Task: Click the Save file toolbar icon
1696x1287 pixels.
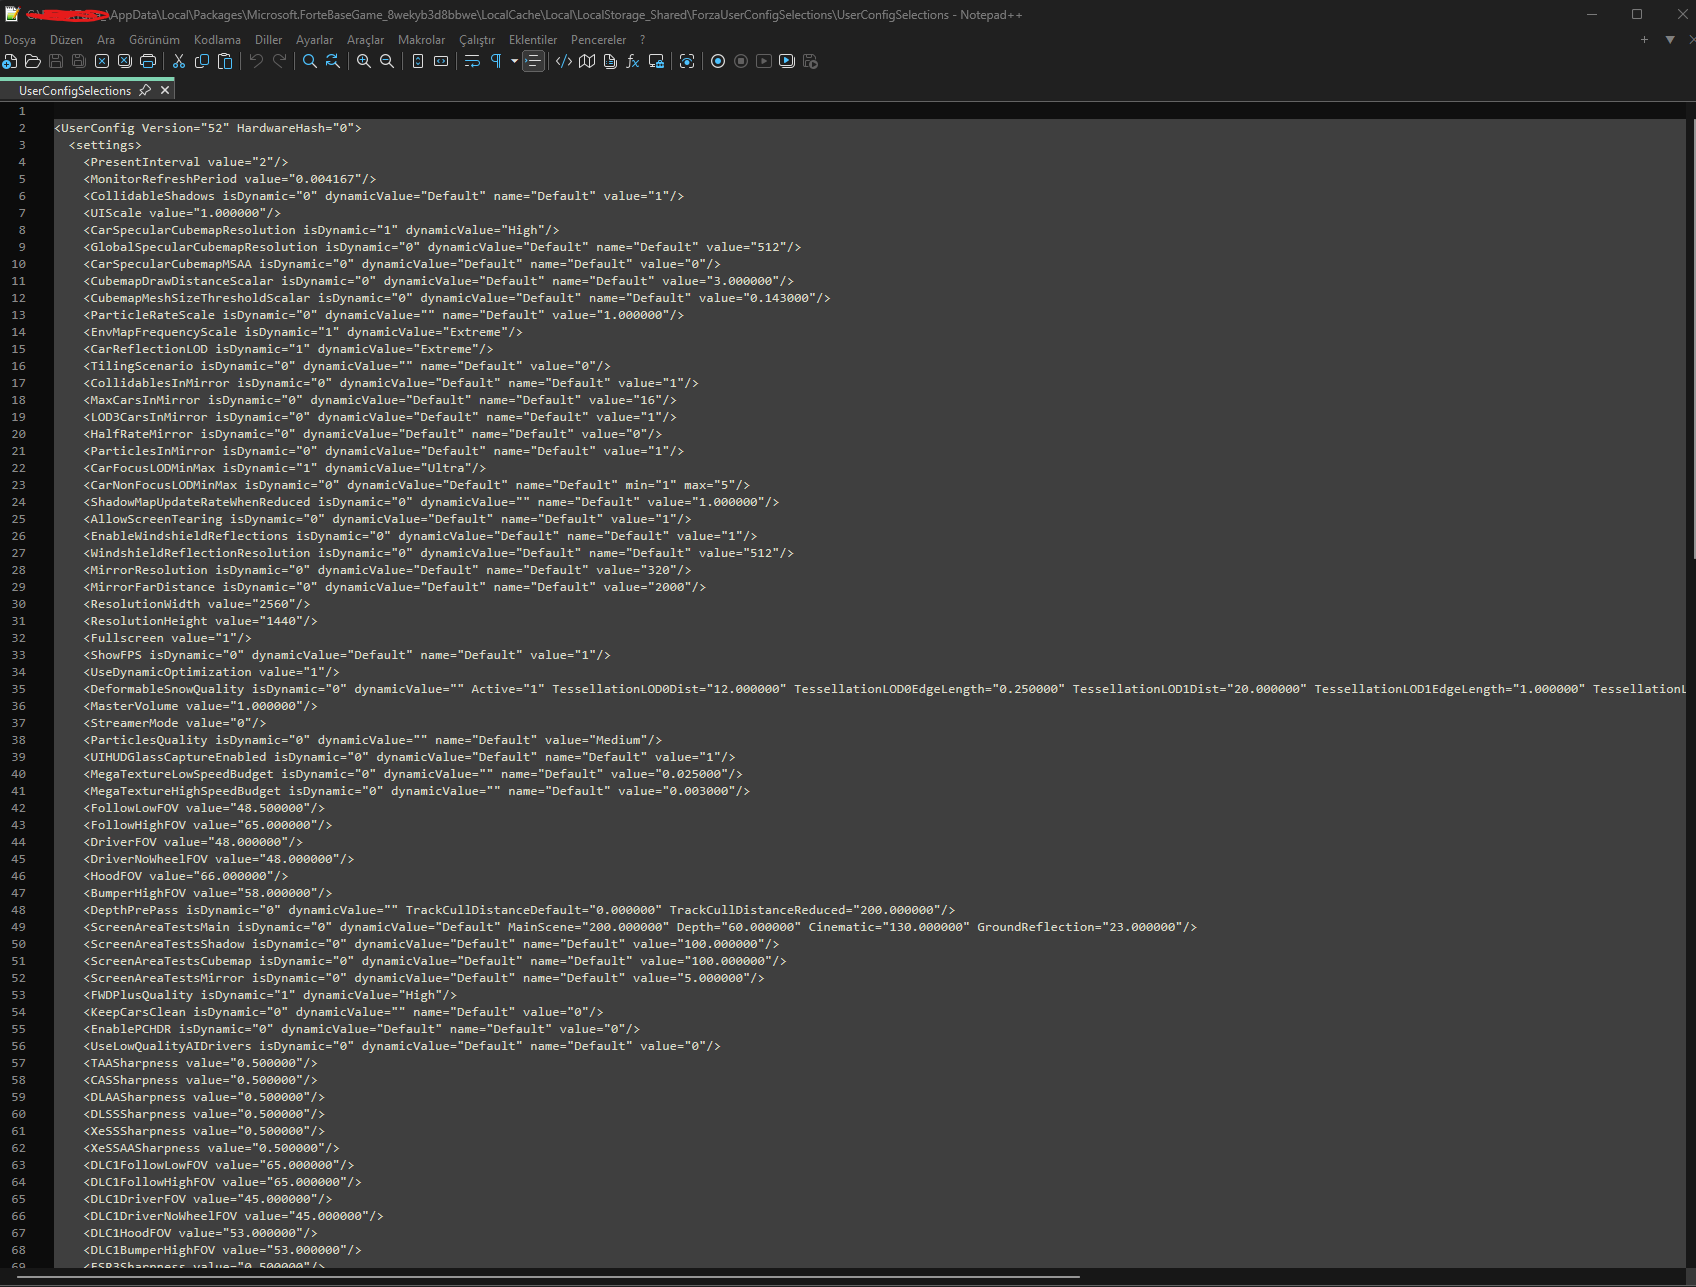Action: coord(56,61)
